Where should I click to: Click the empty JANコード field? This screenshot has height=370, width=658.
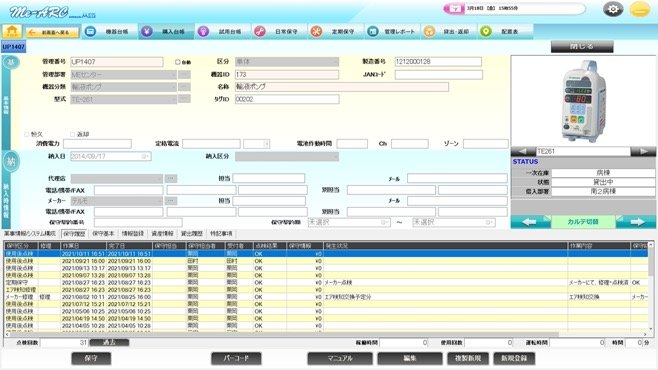tap(439, 75)
